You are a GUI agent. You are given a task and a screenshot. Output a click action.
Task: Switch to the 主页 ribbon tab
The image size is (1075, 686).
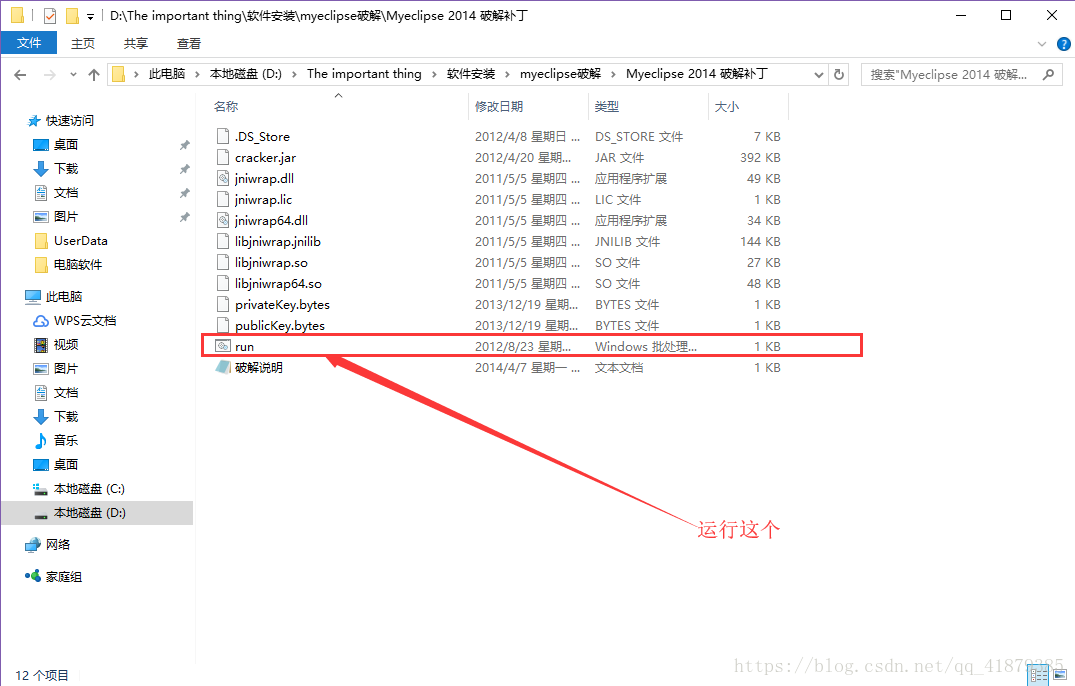(83, 43)
